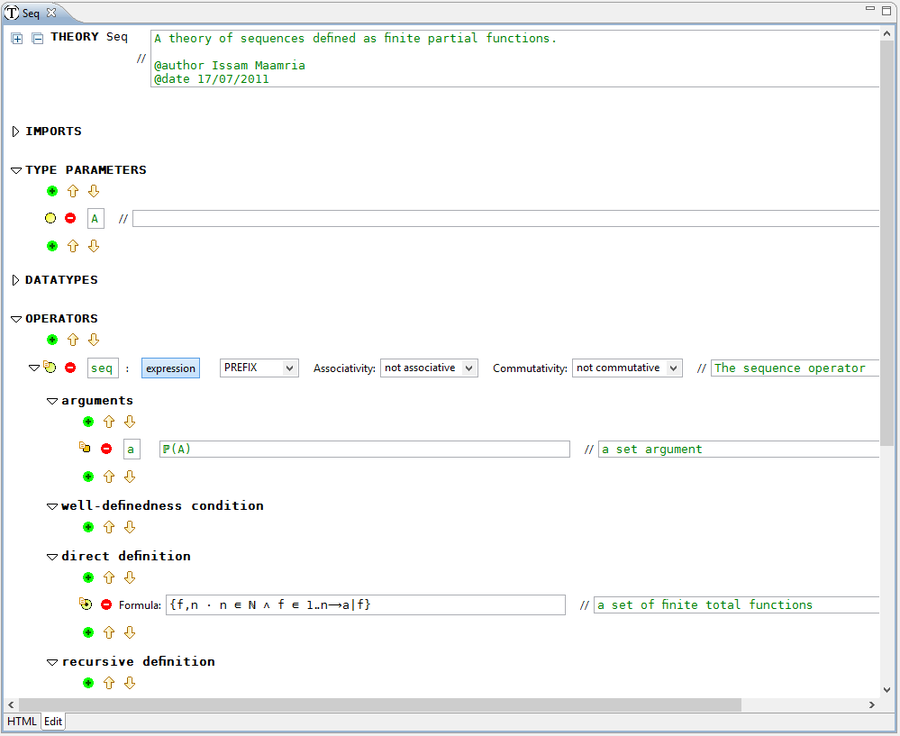Click the up arrow under recursive definition
Viewport: 900px width, 736px height.
tap(109, 683)
